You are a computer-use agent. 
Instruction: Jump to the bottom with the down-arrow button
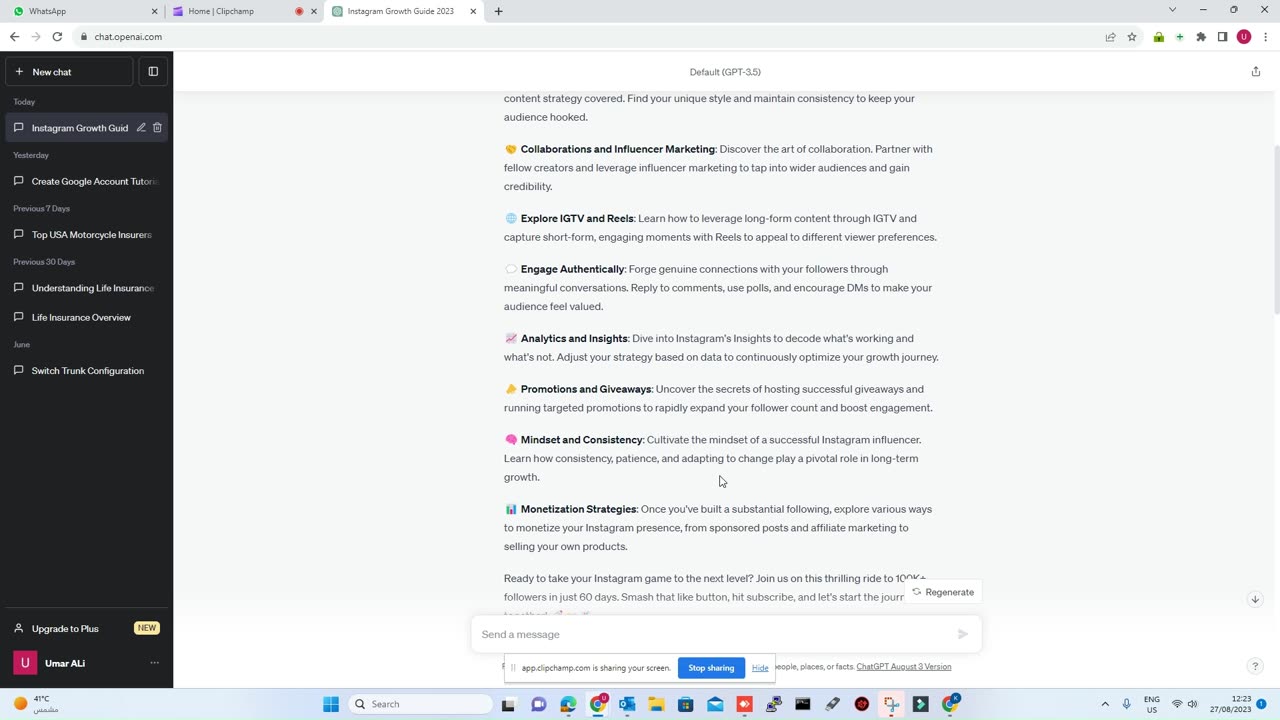1255,599
